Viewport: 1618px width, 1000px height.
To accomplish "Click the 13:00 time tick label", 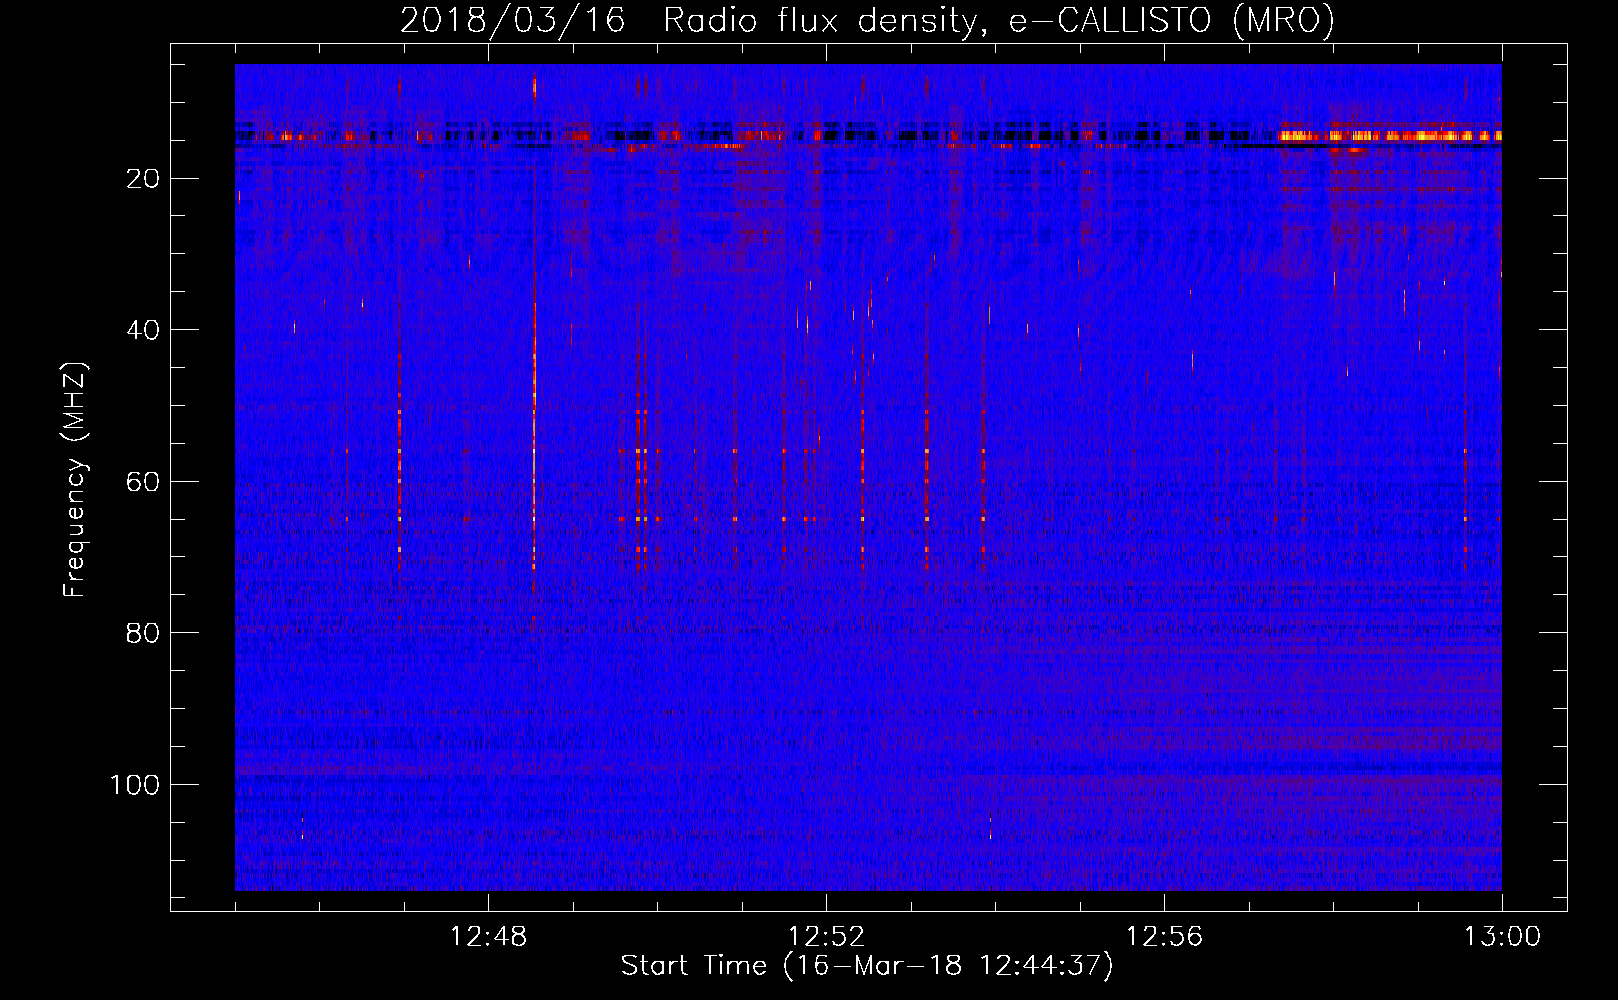I will 1502,937.
